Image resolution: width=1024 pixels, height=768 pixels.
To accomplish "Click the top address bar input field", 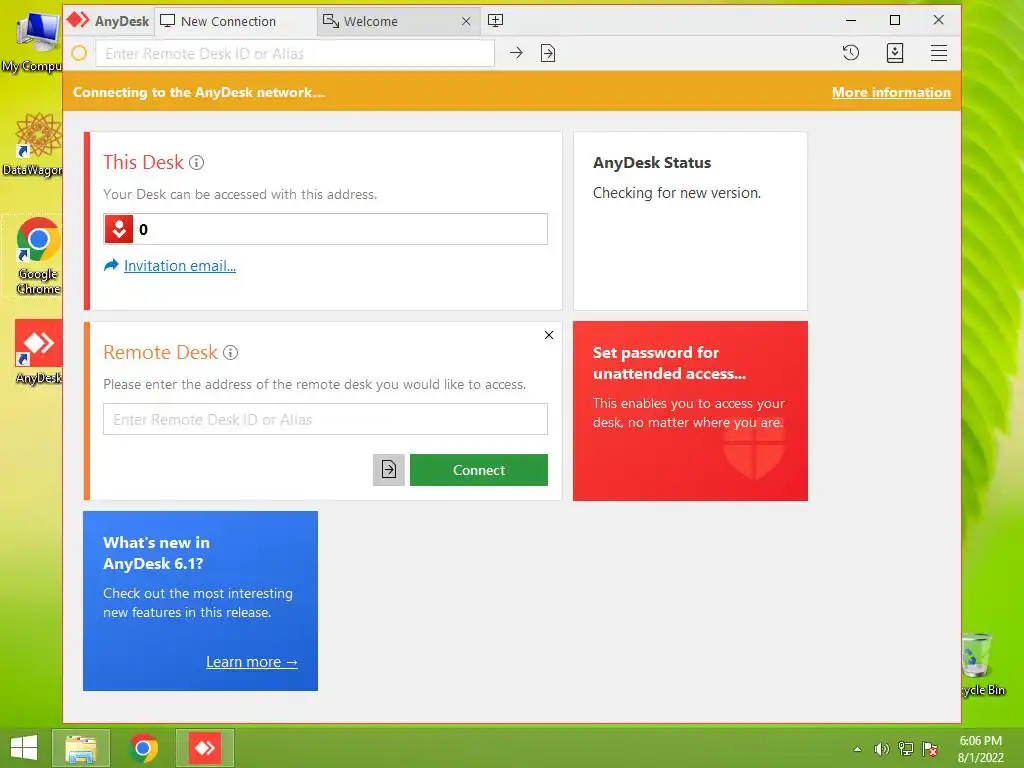I will point(295,54).
